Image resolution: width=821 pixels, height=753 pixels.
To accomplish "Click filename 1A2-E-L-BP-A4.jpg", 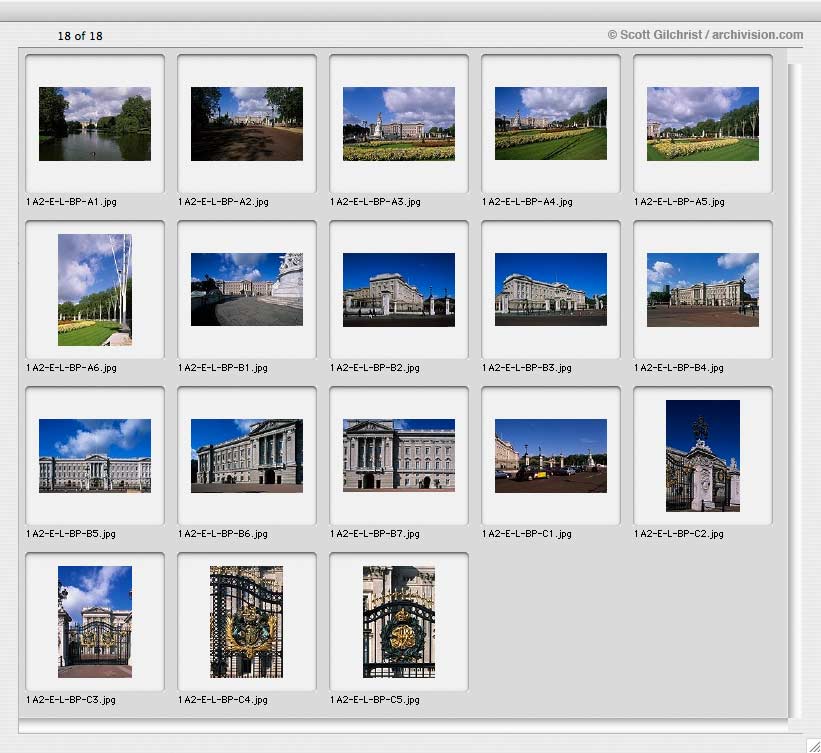I will click(527, 202).
